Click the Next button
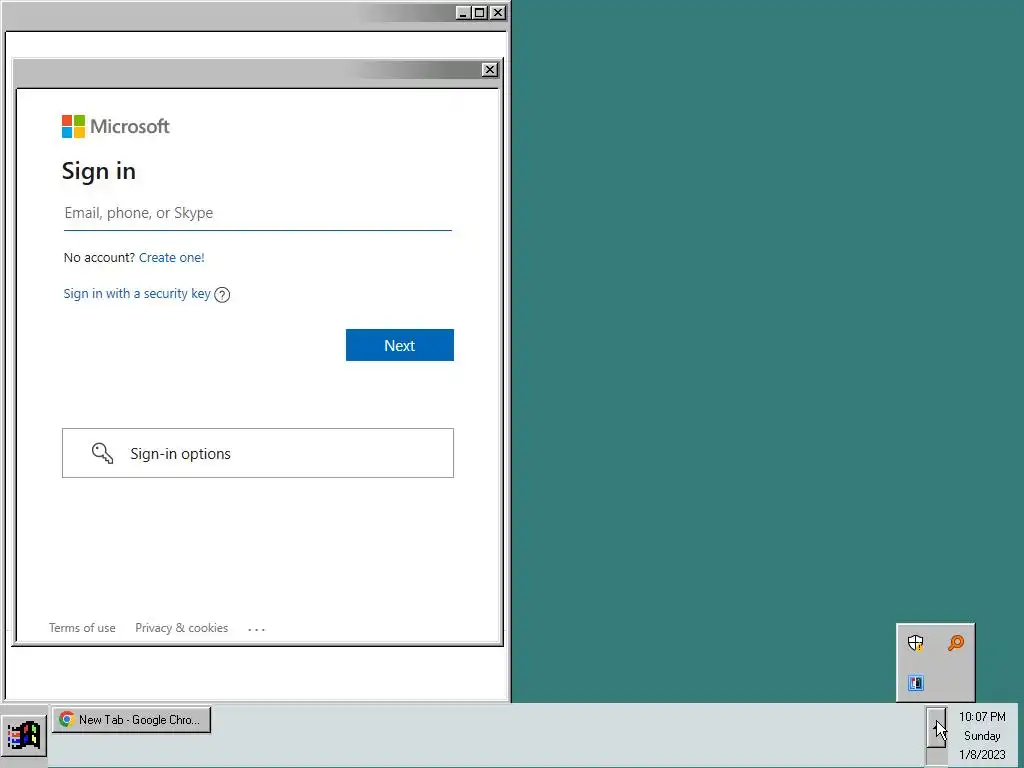The image size is (1024, 768). 400,345
